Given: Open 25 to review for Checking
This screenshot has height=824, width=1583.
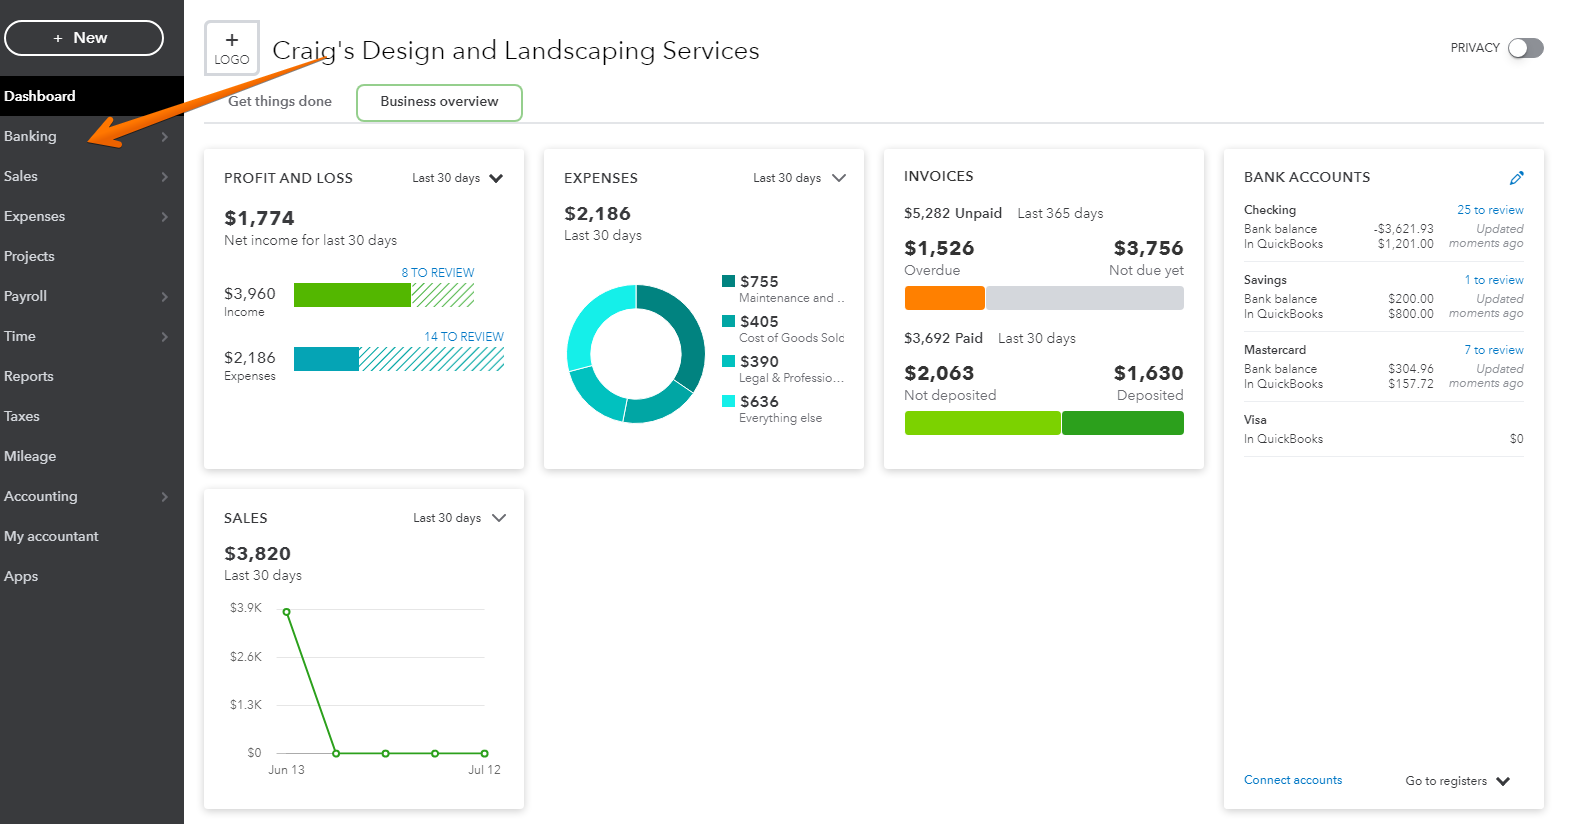Looking at the screenshot, I should [x=1490, y=210].
